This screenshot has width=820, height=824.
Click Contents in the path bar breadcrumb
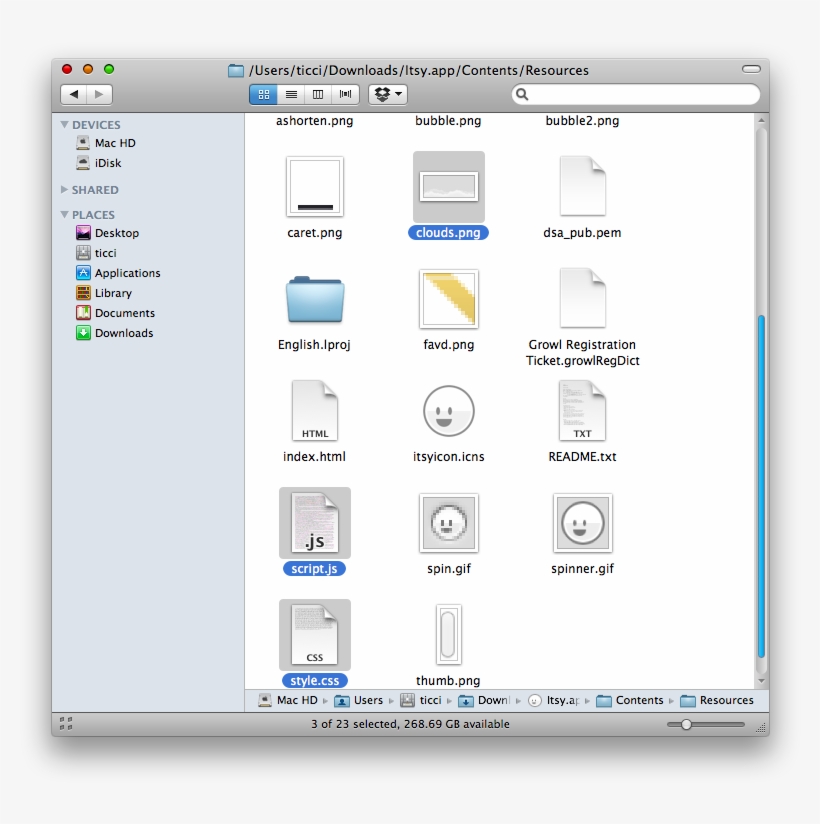click(638, 700)
